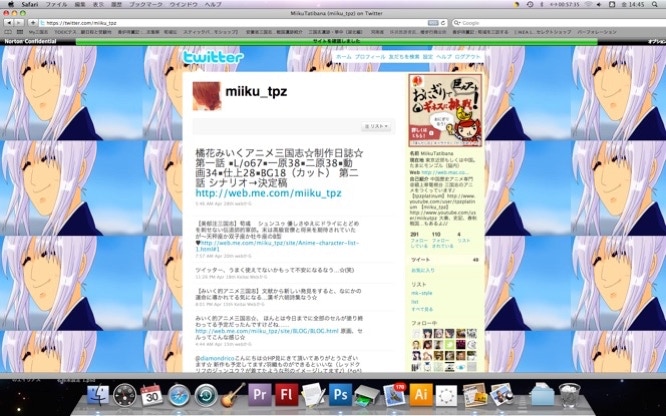Open the 編集 menu

coord(79,4)
